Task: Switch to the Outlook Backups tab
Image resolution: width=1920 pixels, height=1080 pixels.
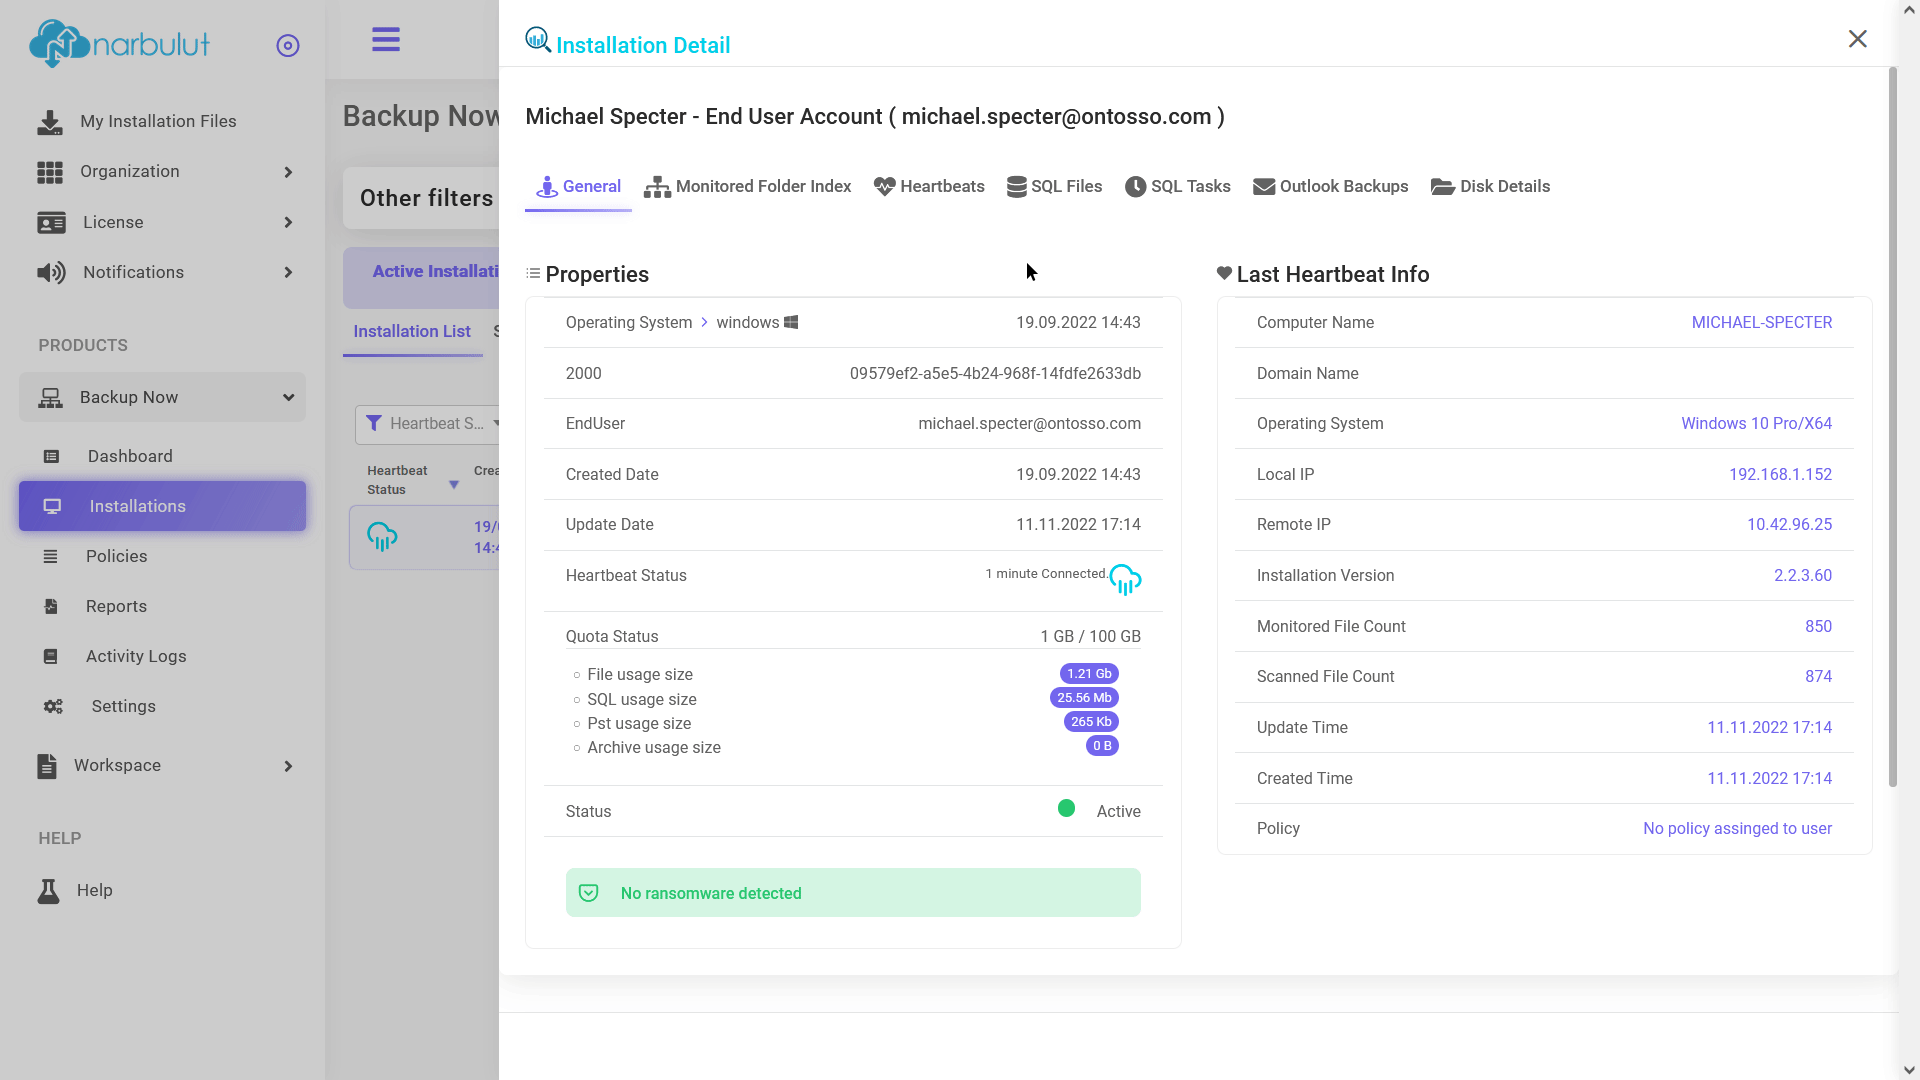Action: [x=1331, y=187]
